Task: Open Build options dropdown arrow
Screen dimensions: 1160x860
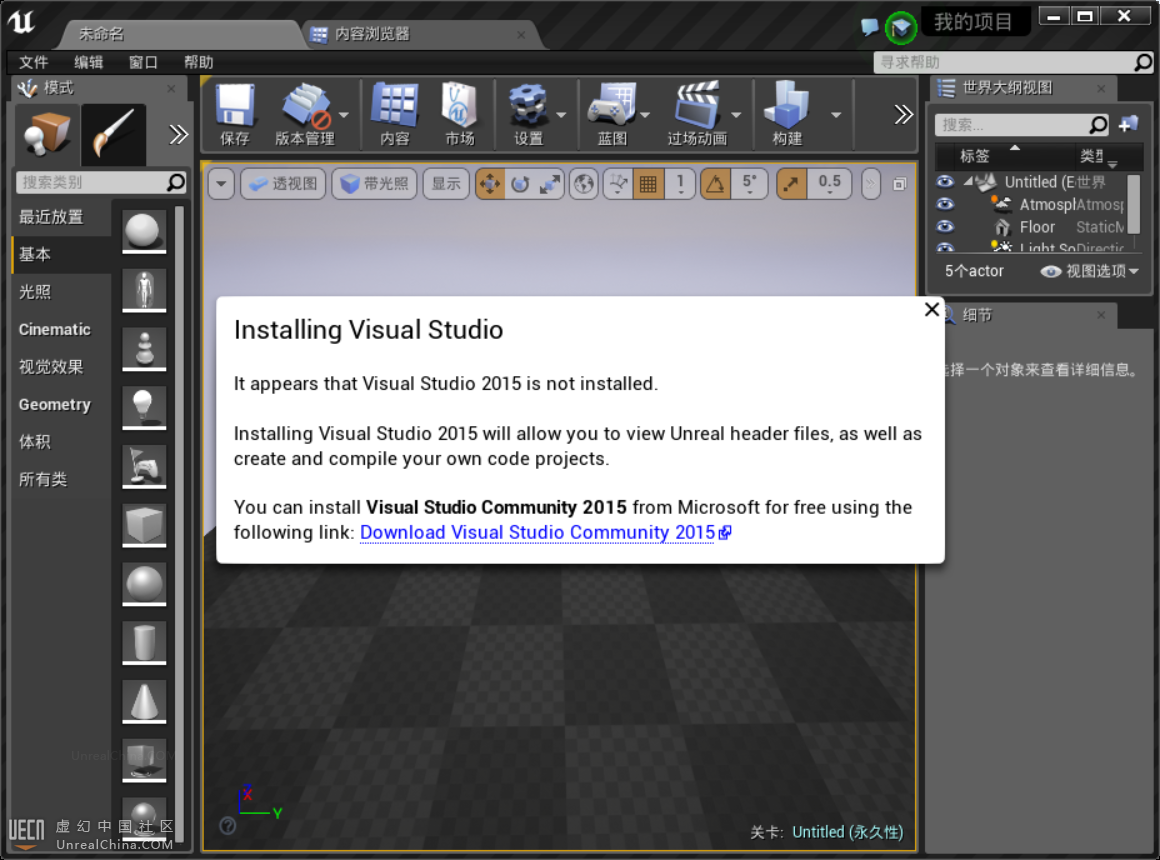Action: pos(836,115)
